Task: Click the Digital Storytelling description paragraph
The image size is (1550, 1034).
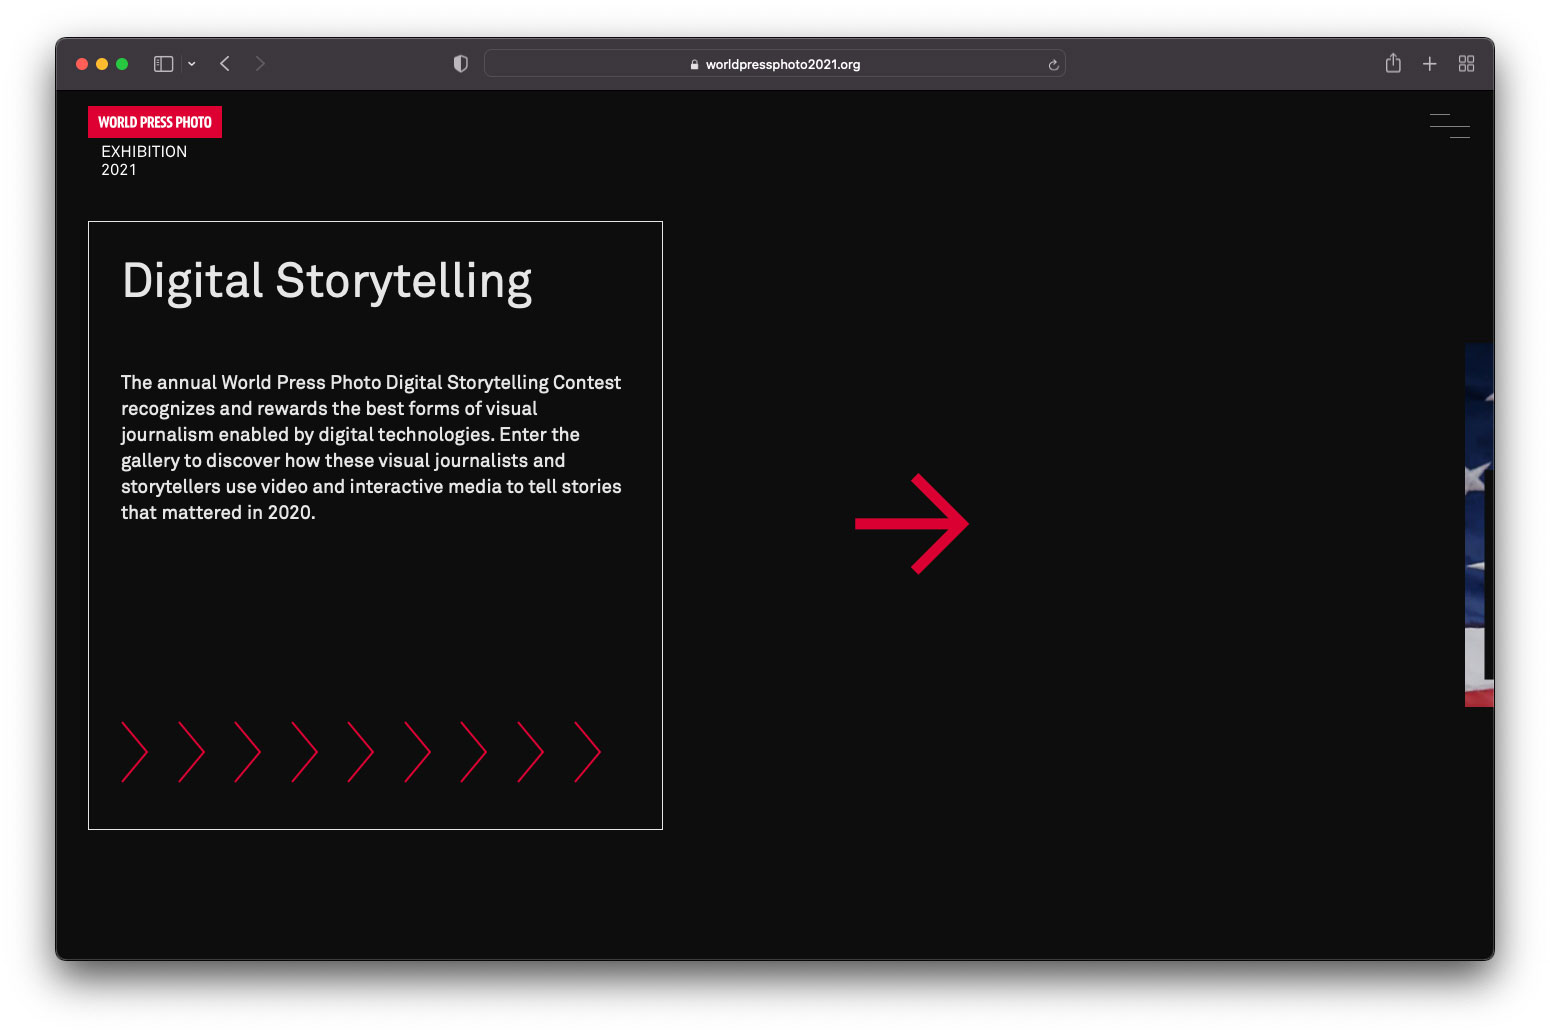Action: pos(371,447)
